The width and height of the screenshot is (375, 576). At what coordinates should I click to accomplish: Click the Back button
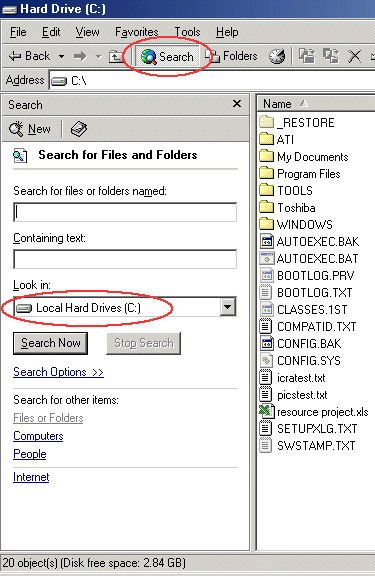[29, 56]
